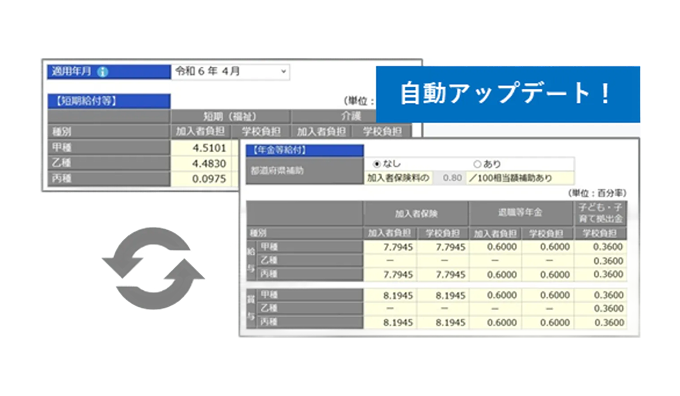This screenshot has width=680, height=396.
Task: Click the 加入者保険 column header
Action: coord(416,213)
